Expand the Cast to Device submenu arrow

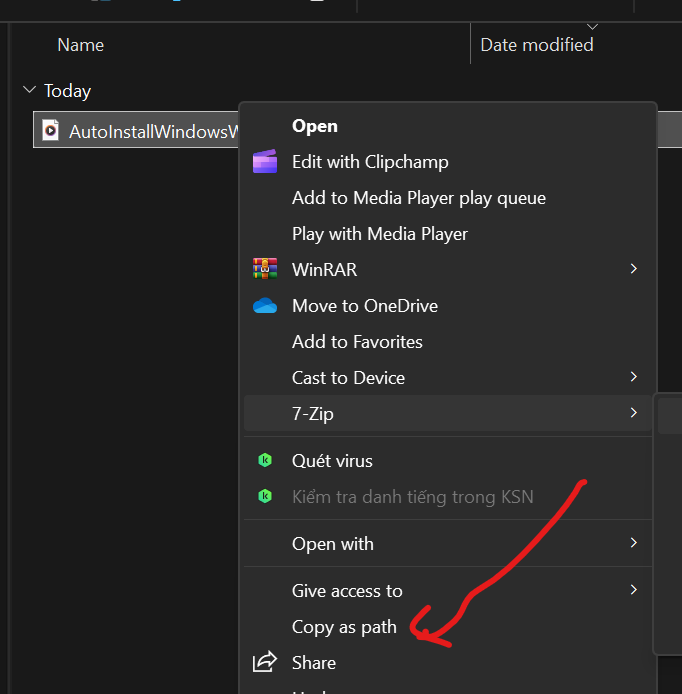[x=633, y=377]
